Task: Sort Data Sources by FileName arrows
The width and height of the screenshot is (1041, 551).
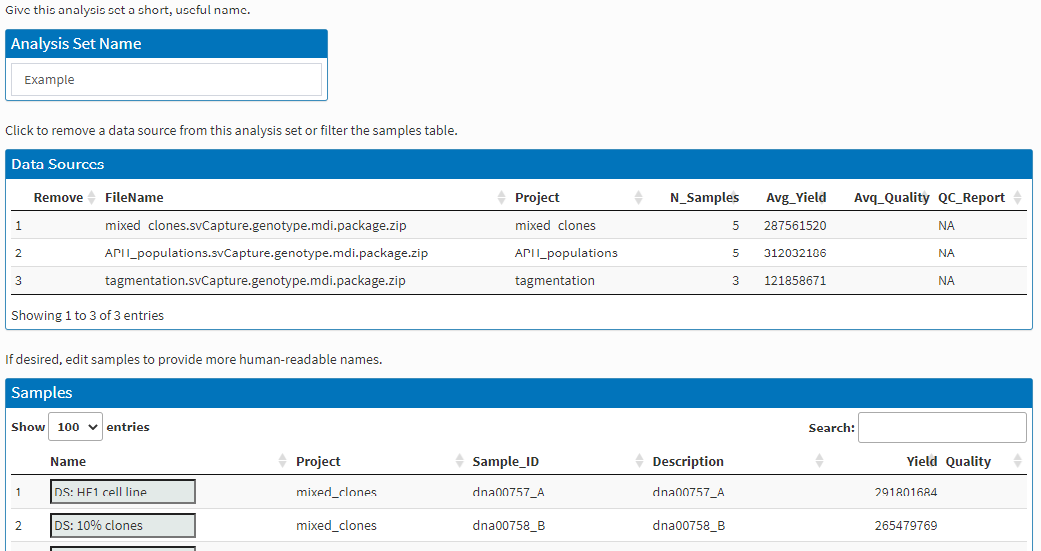Action: [x=501, y=198]
